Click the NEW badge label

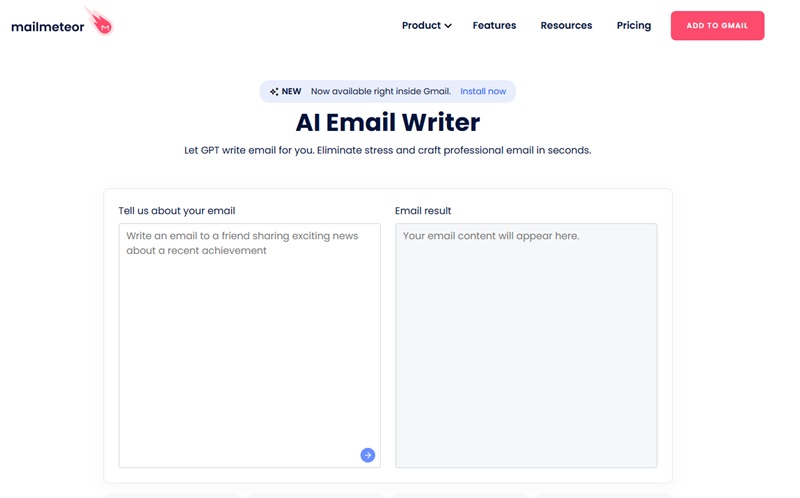[x=292, y=92]
